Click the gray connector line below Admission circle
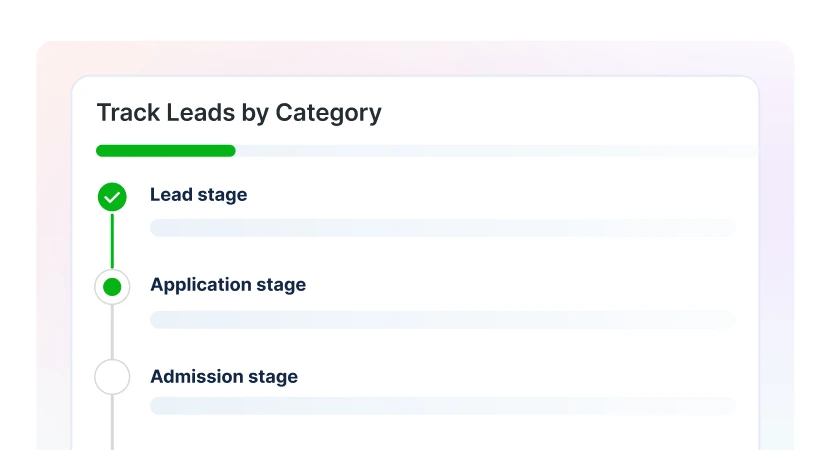Image resolution: width=832 pixels, height=450 pixels. (112, 420)
